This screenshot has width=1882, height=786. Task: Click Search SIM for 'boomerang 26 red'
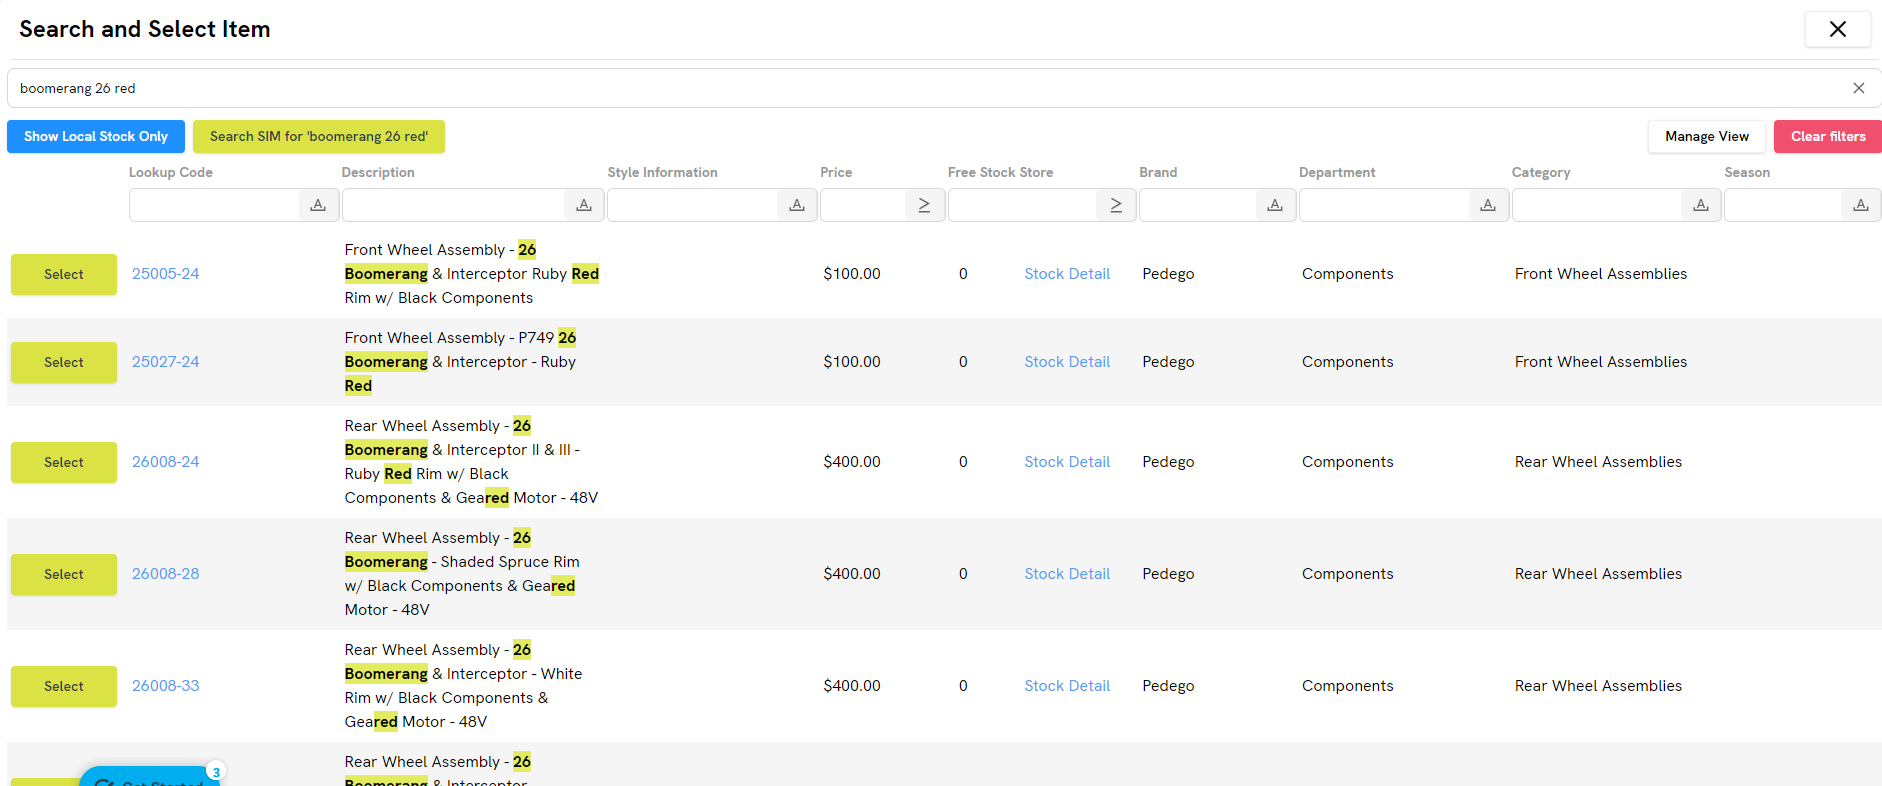(x=319, y=136)
